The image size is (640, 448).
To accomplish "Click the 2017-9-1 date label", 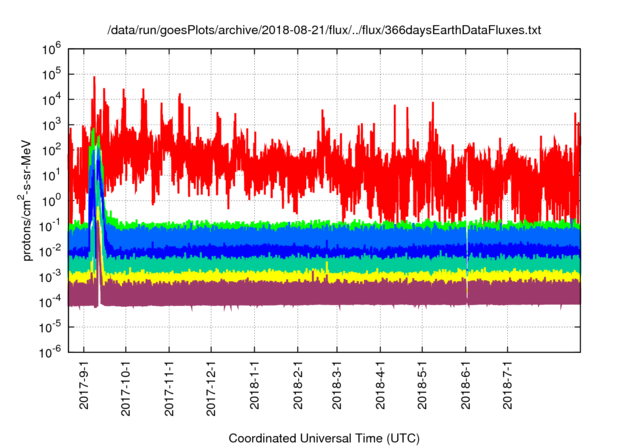I will coord(84,385).
